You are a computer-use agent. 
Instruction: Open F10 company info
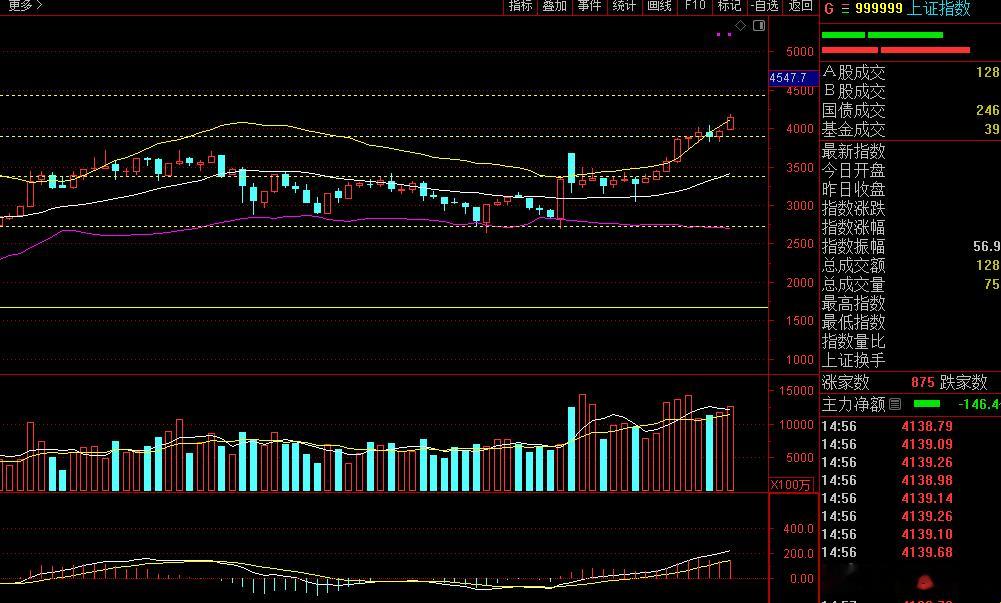[x=695, y=6]
